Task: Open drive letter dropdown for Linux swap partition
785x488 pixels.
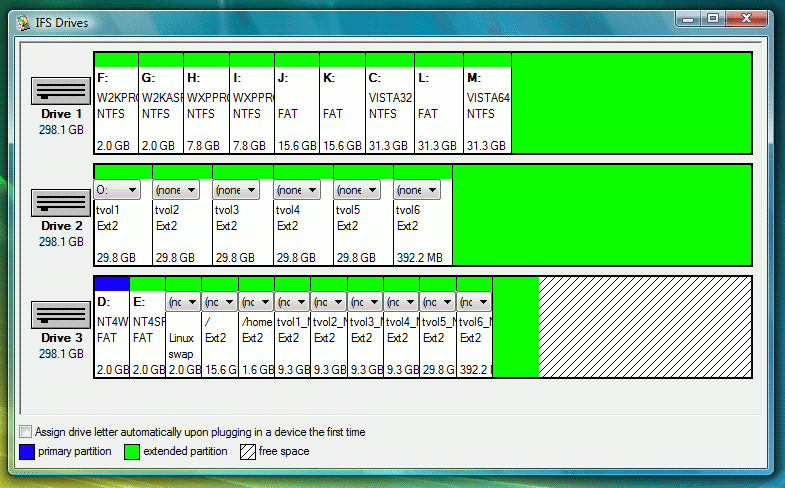Action: [184, 301]
